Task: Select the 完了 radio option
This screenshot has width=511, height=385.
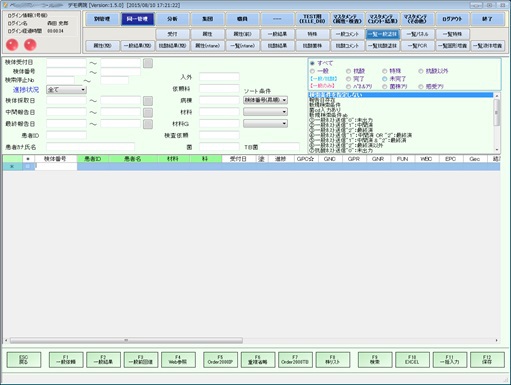Action: tap(348, 79)
